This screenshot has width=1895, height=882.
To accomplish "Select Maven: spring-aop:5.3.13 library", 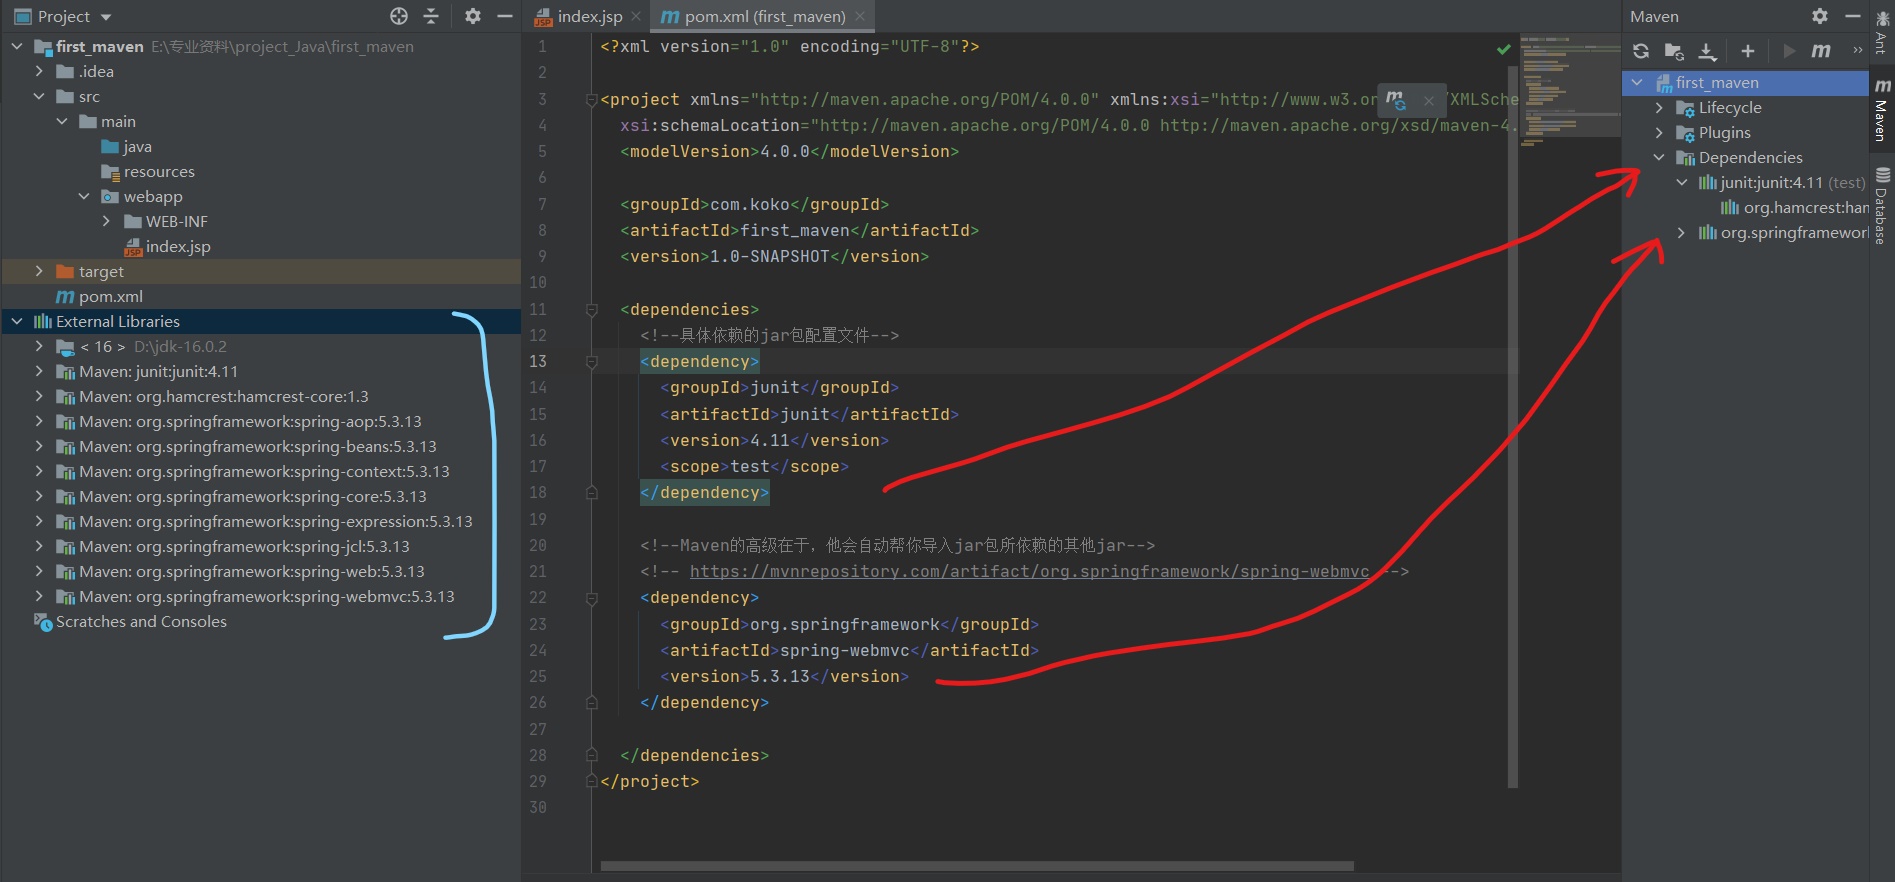I will [x=239, y=421].
